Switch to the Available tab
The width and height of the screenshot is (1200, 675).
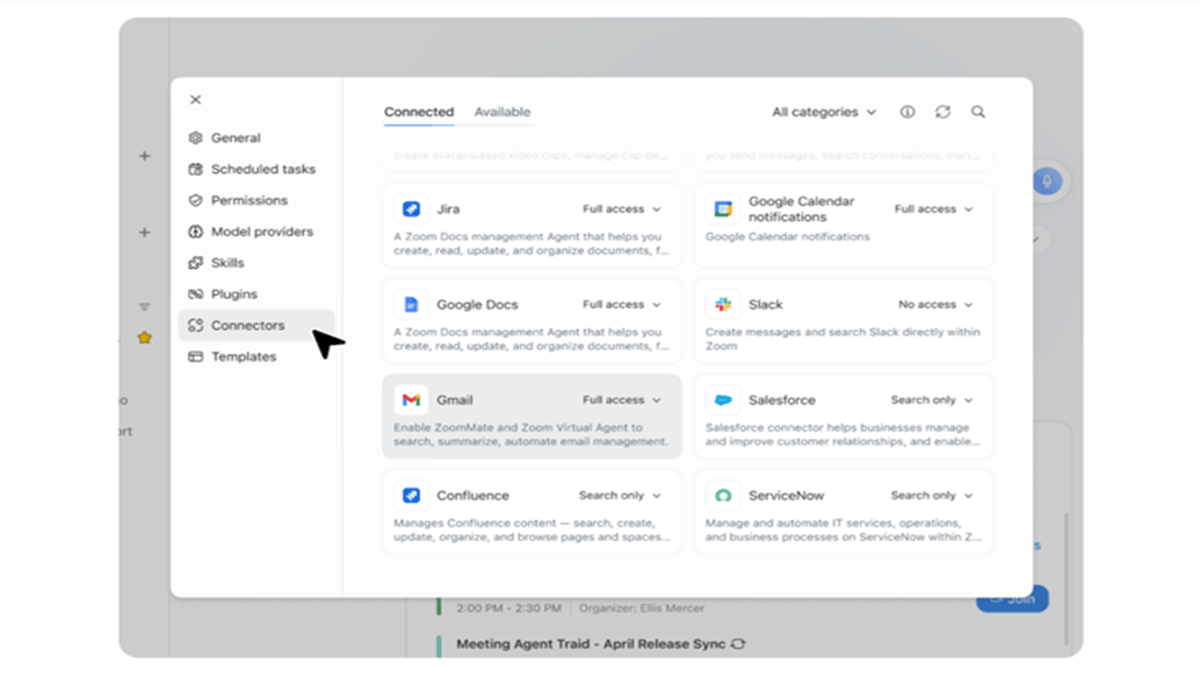[502, 112]
